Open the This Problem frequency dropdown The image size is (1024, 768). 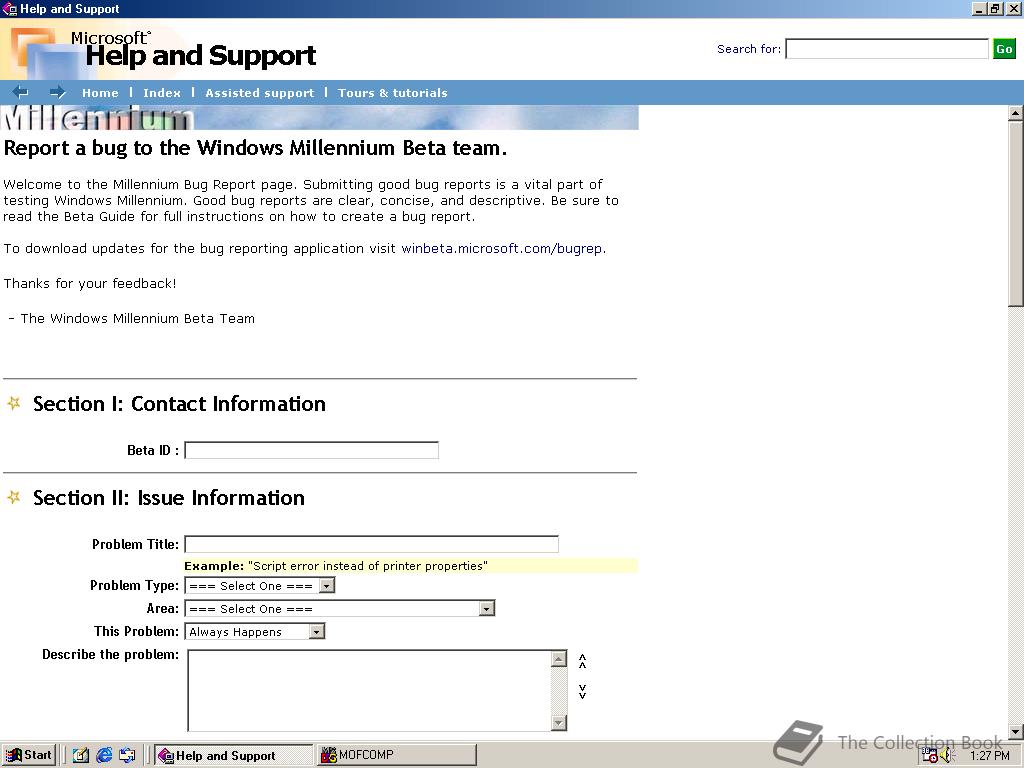pos(255,632)
